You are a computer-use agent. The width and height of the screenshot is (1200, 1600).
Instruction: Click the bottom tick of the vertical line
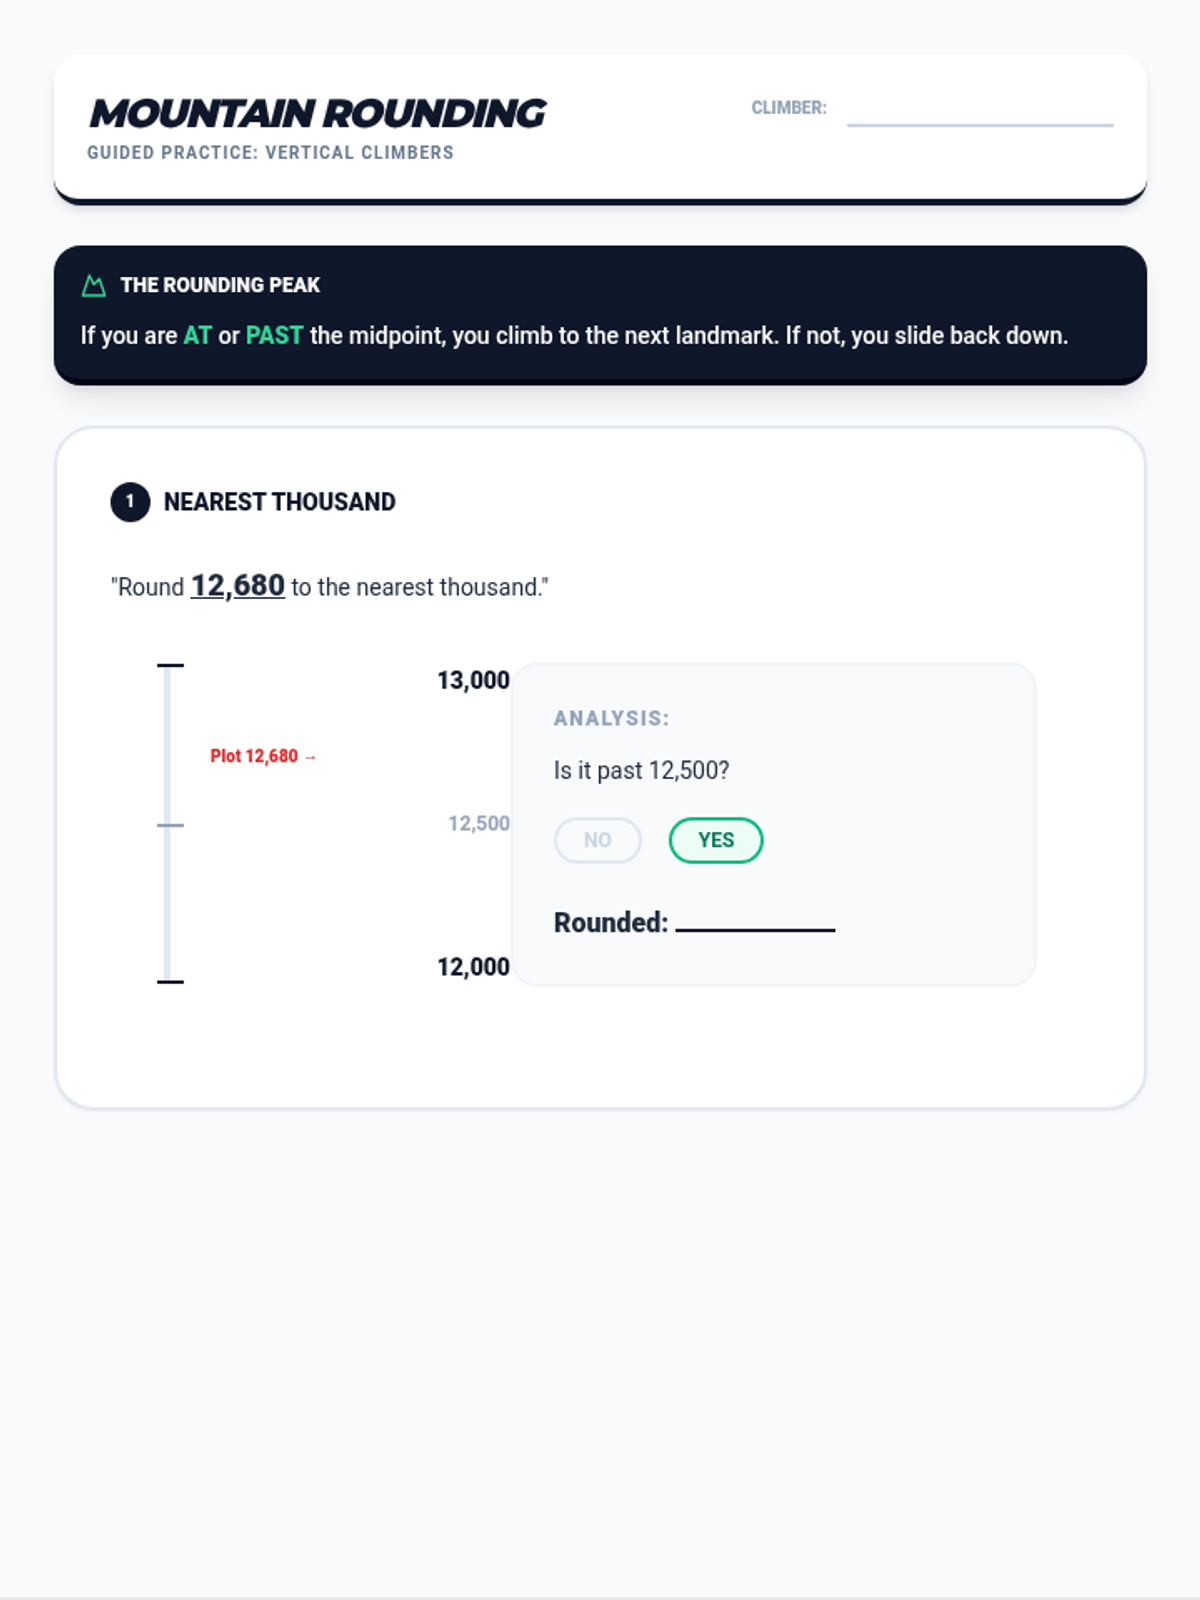[170, 982]
